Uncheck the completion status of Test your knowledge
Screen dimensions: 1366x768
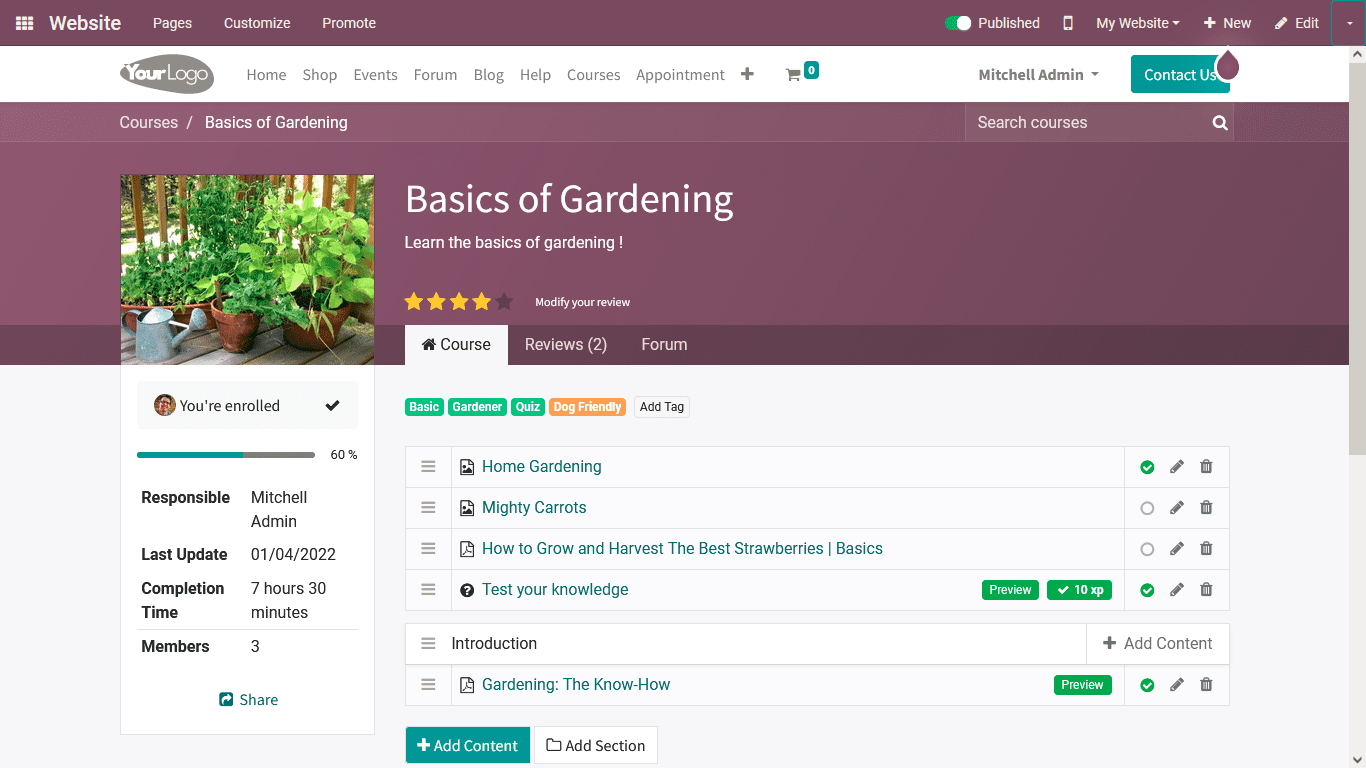(x=1146, y=589)
